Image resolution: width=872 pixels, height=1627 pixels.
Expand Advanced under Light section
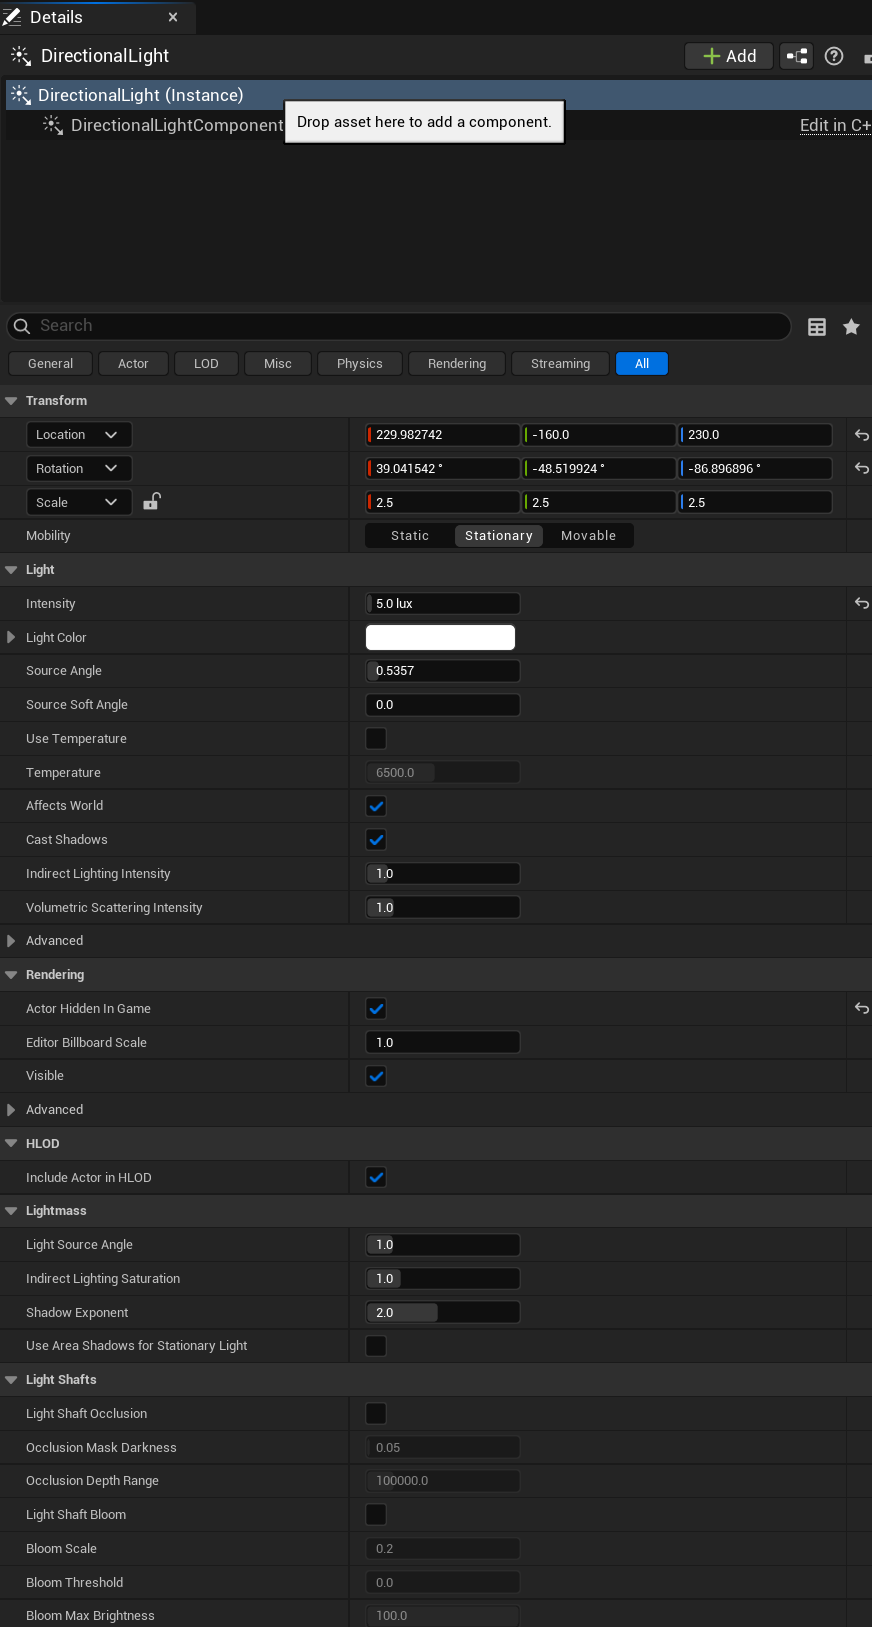click(x=11, y=941)
